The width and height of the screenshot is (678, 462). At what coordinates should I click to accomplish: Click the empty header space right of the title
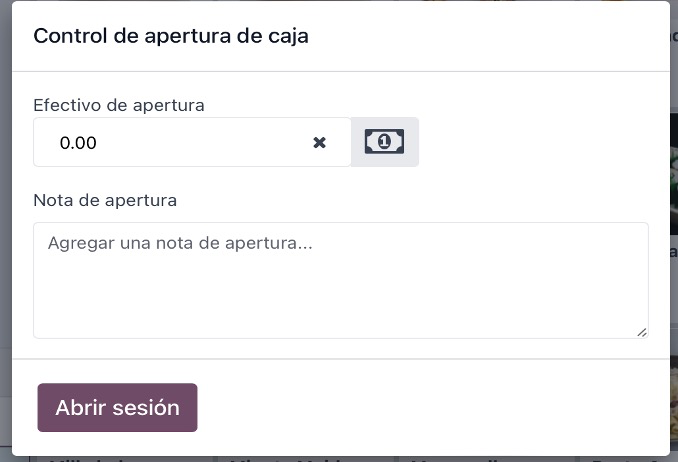(489, 36)
